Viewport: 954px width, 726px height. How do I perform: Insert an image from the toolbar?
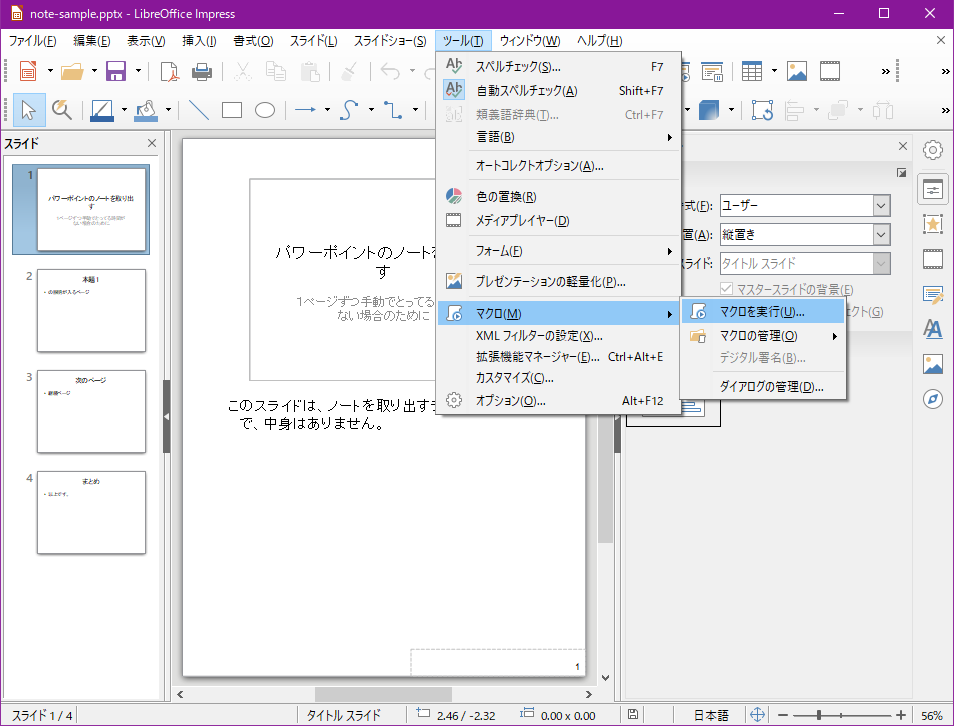pos(796,71)
